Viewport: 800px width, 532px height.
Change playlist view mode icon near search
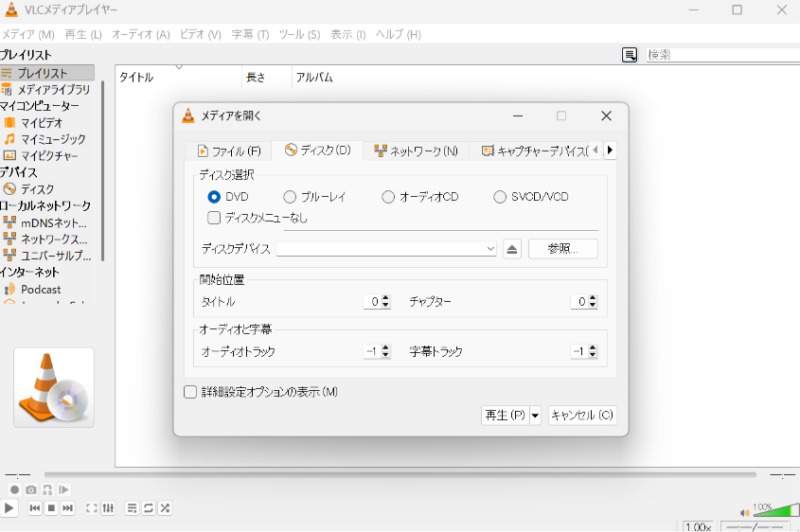tap(630, 55)
